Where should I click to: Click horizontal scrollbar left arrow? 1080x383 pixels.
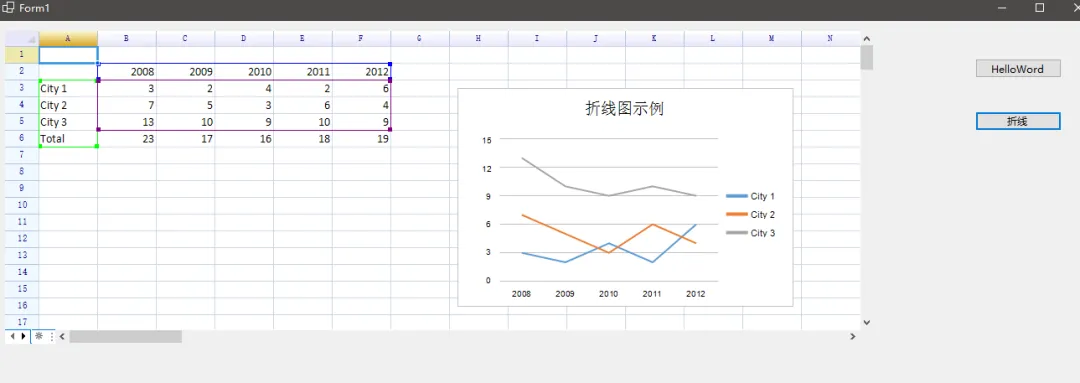pyautogui.click(x=62, y=336)
